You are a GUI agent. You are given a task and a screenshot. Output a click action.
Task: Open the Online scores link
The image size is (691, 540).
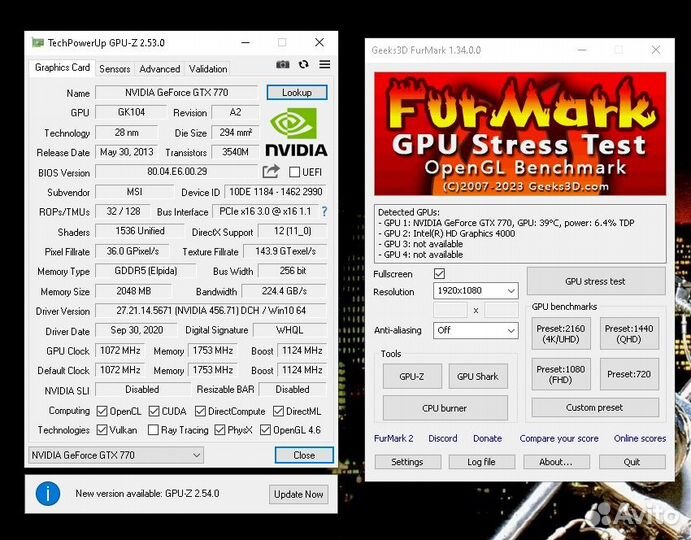click(x=640, y=439)
